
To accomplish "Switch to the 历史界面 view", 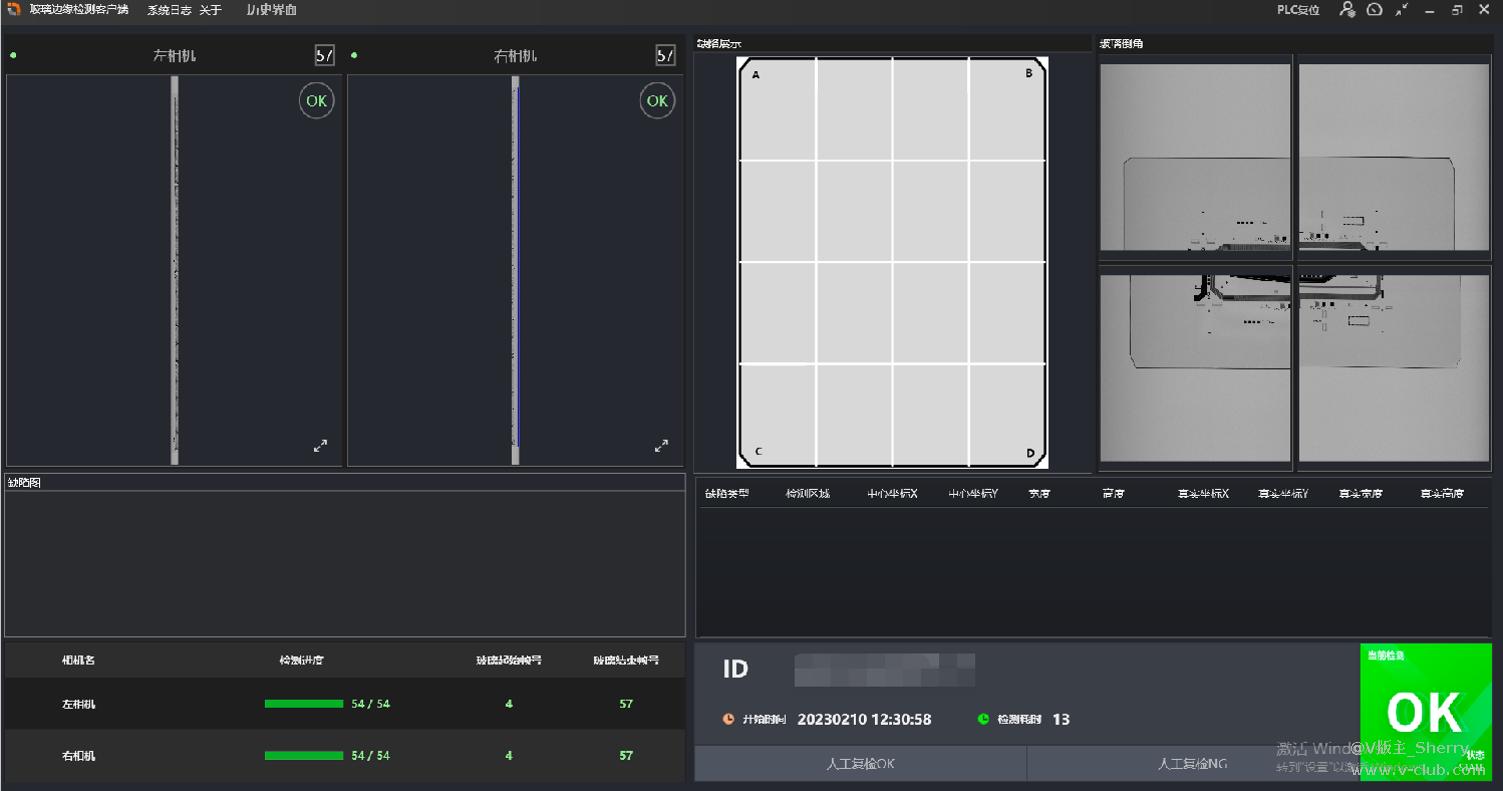I will tap(272, 10).
